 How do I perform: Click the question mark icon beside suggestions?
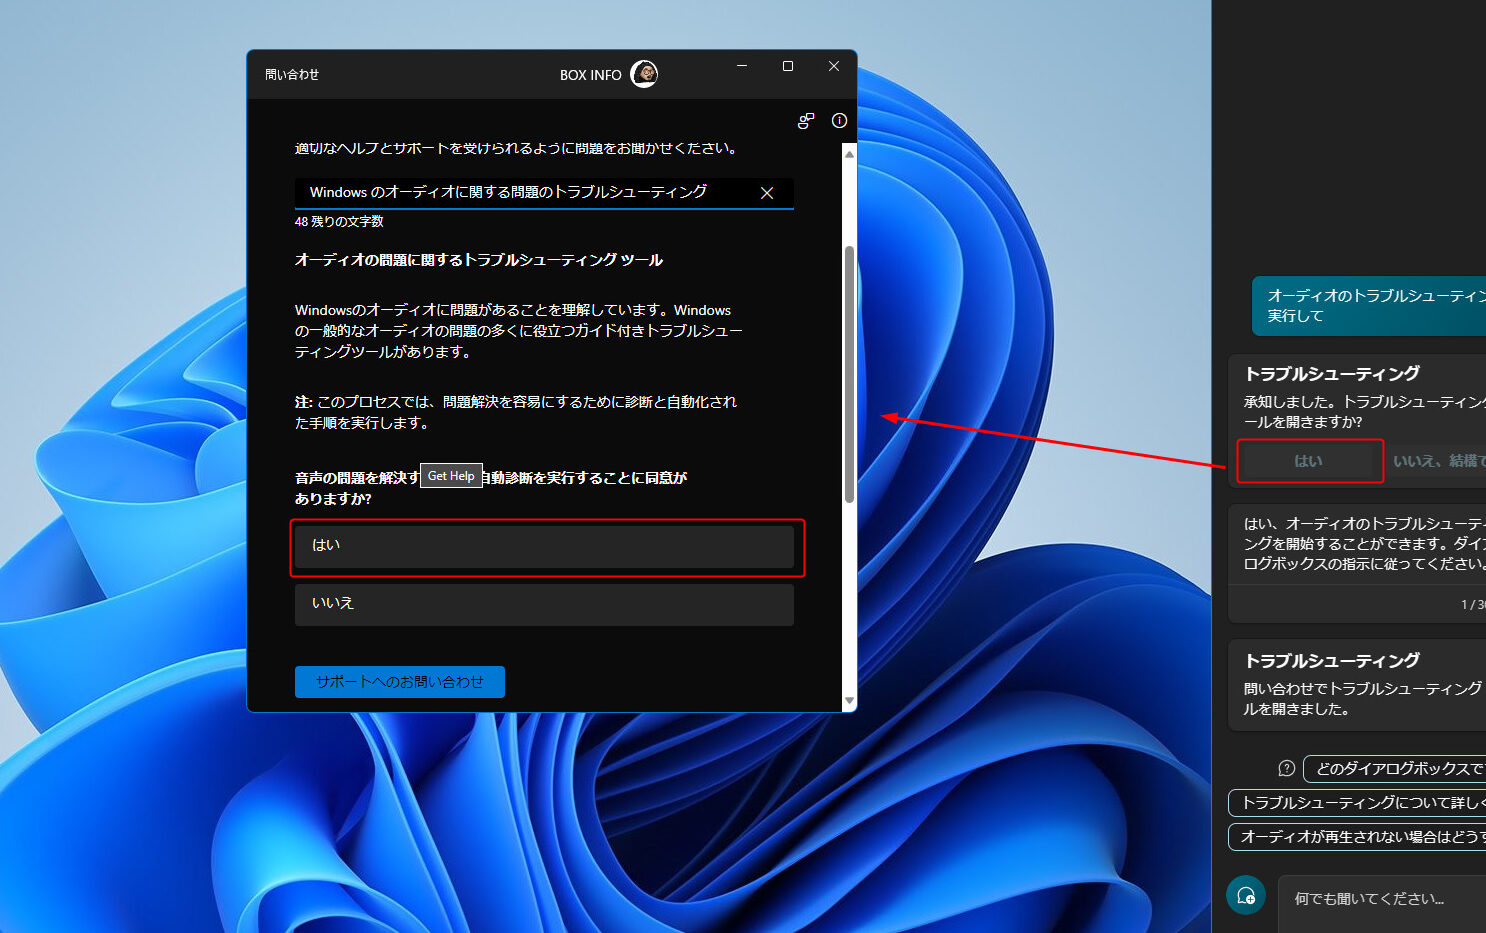(1287, 768)
